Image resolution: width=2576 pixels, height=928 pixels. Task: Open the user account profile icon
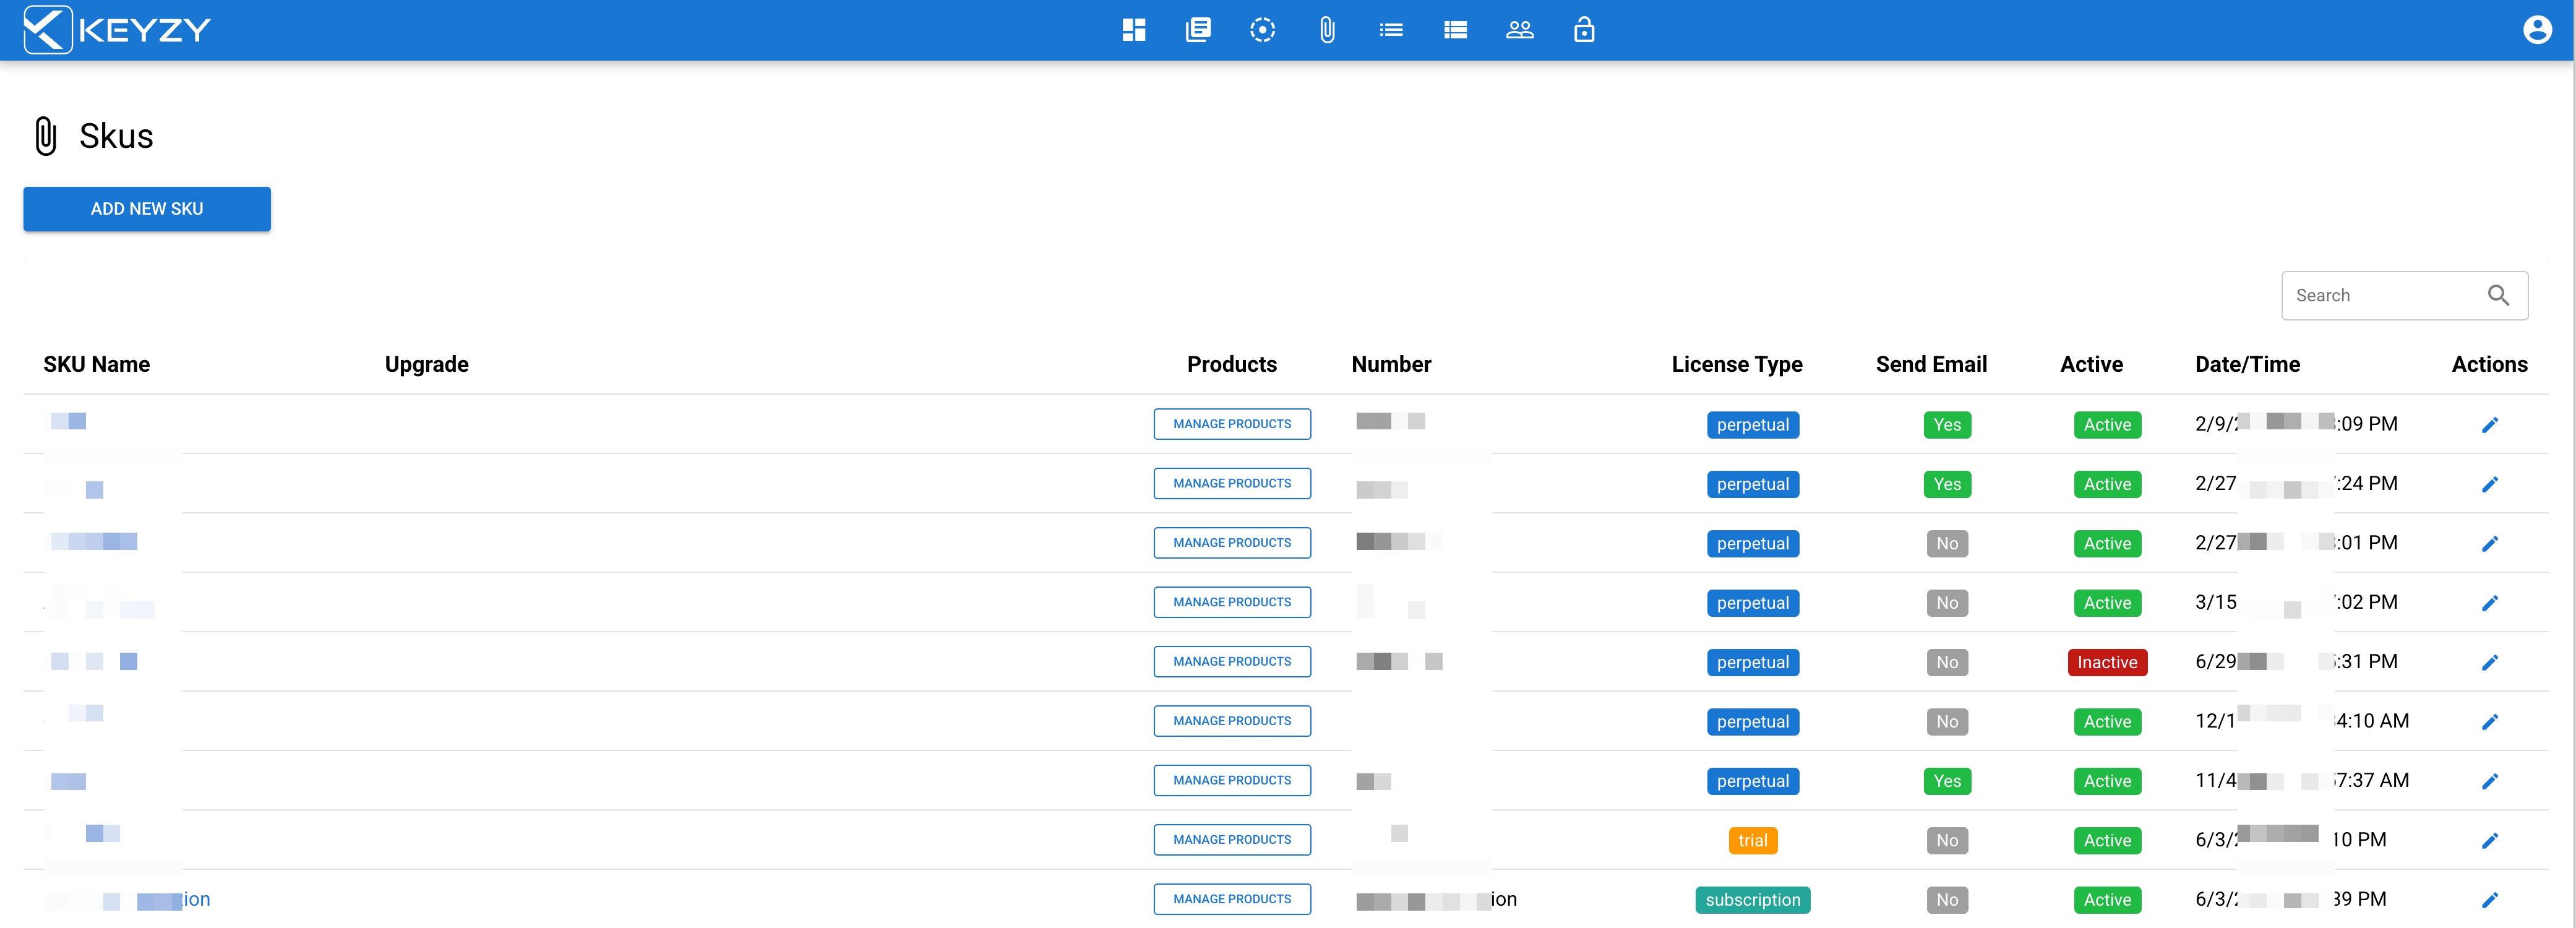pos(2537,30)
